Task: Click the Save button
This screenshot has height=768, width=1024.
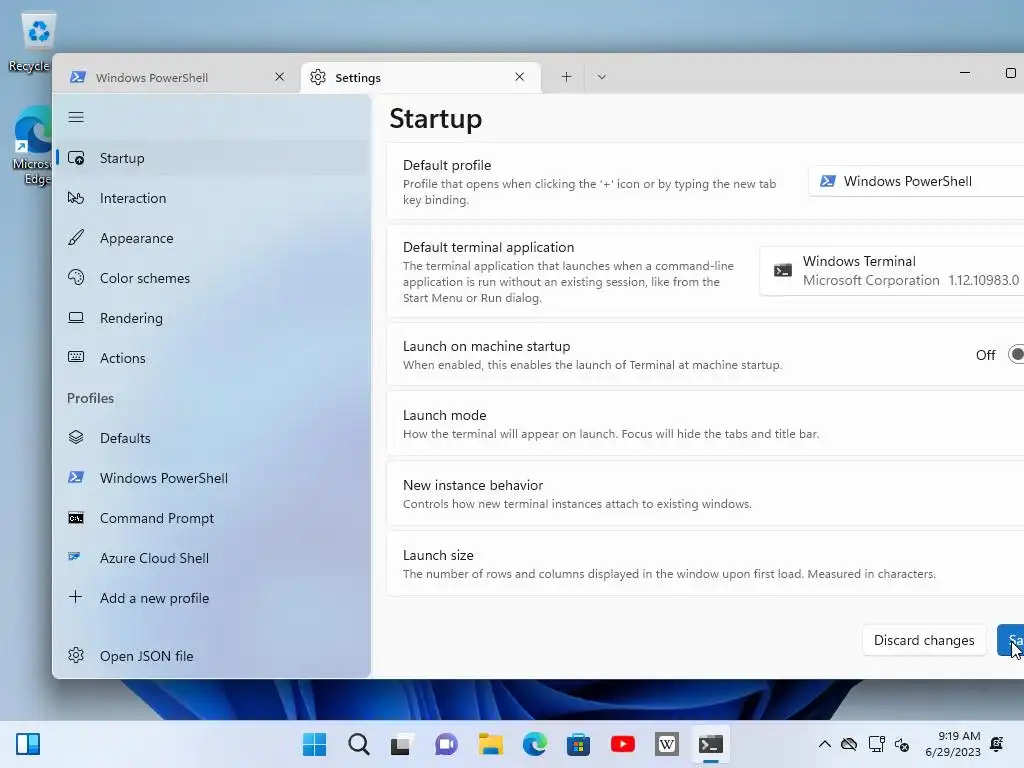Action: [x=1011, y=641]
